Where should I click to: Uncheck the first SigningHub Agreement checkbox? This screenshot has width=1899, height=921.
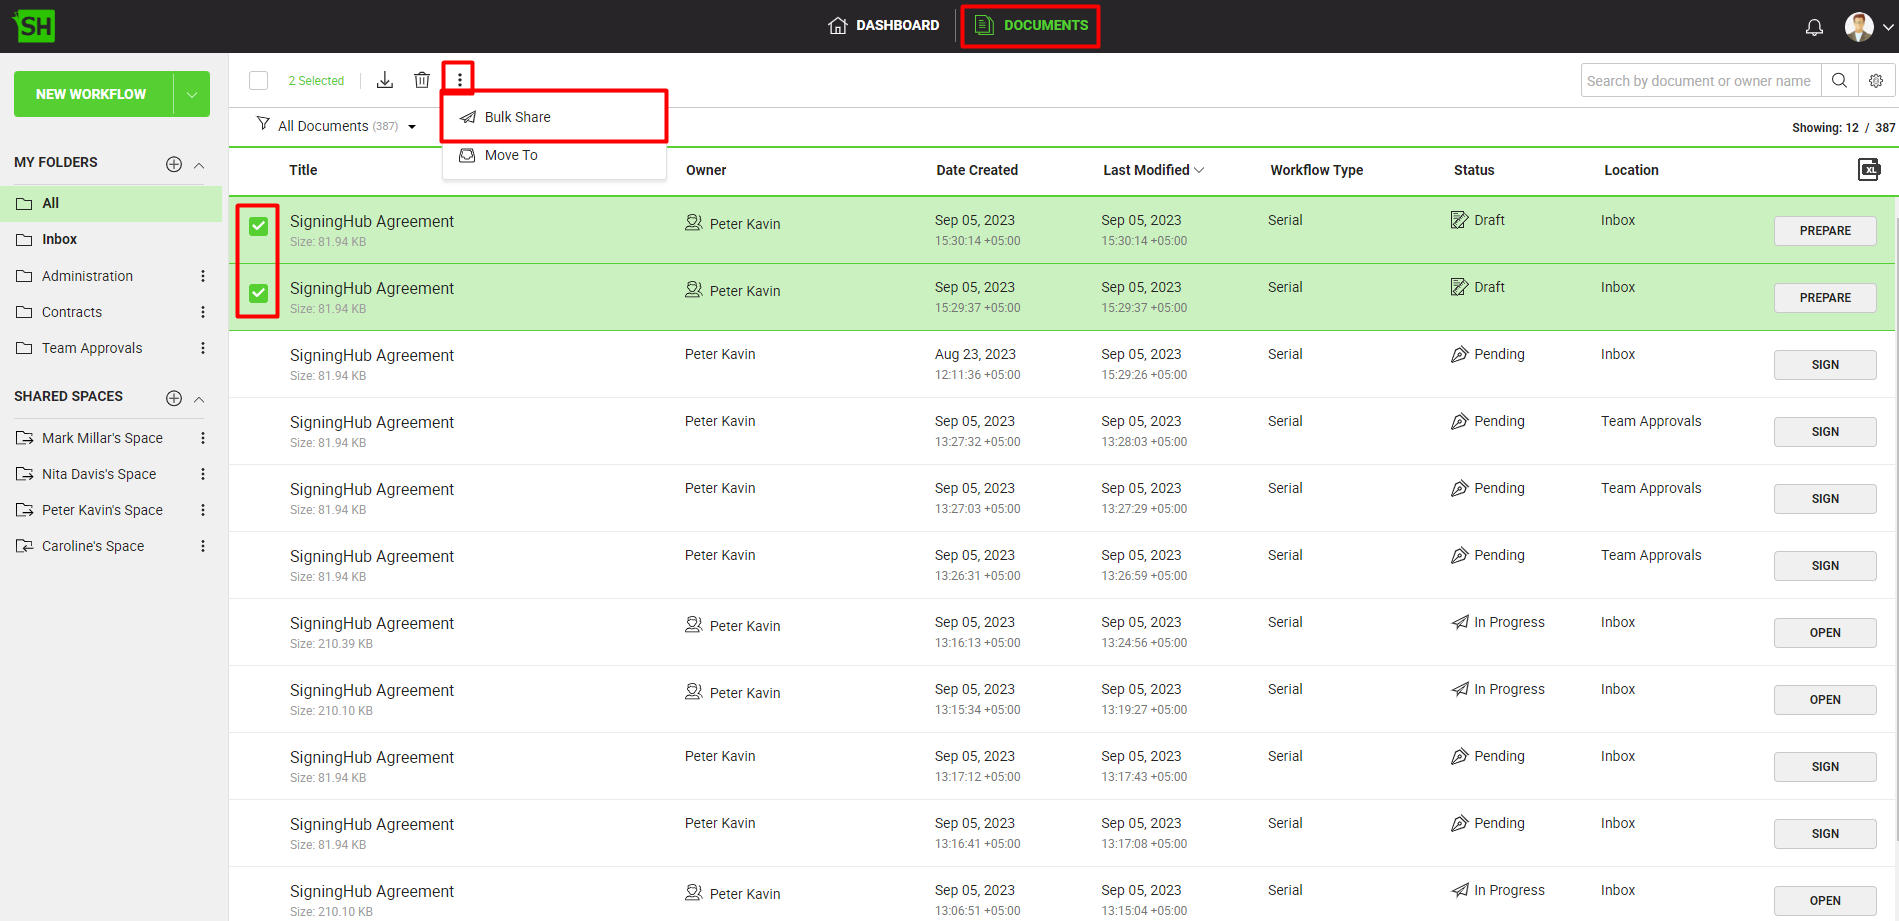(258, 226)
